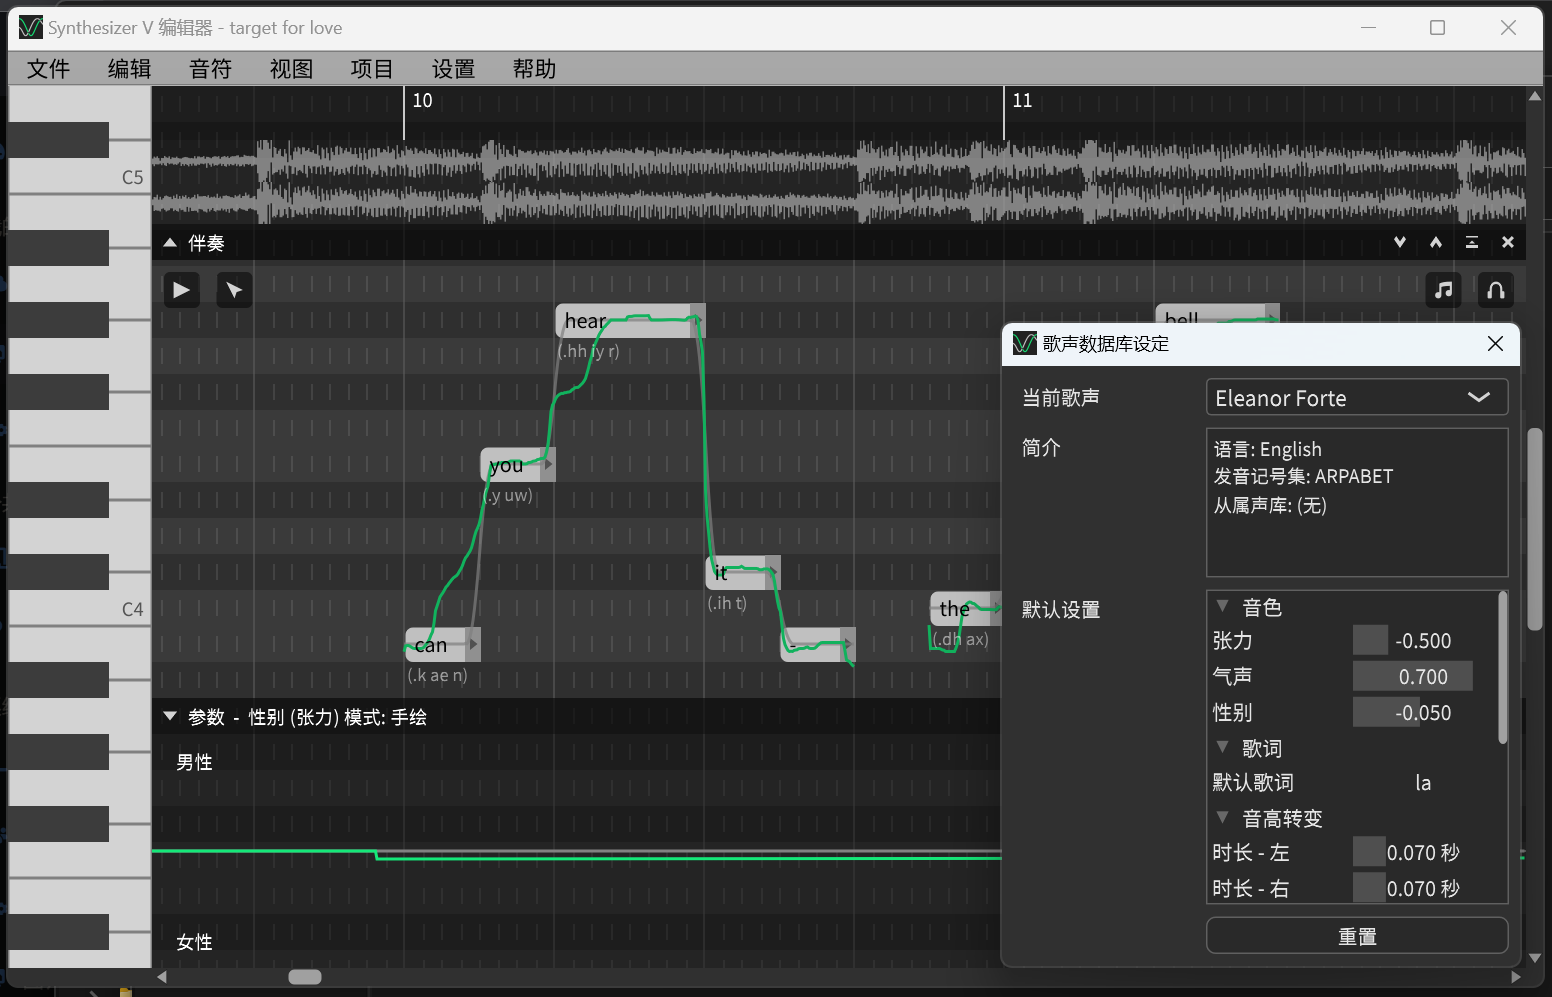Collapse the 音高转变 settings group
Image resolution: width=1552 pixels, height=997 pixels.
click(1222, 818)
